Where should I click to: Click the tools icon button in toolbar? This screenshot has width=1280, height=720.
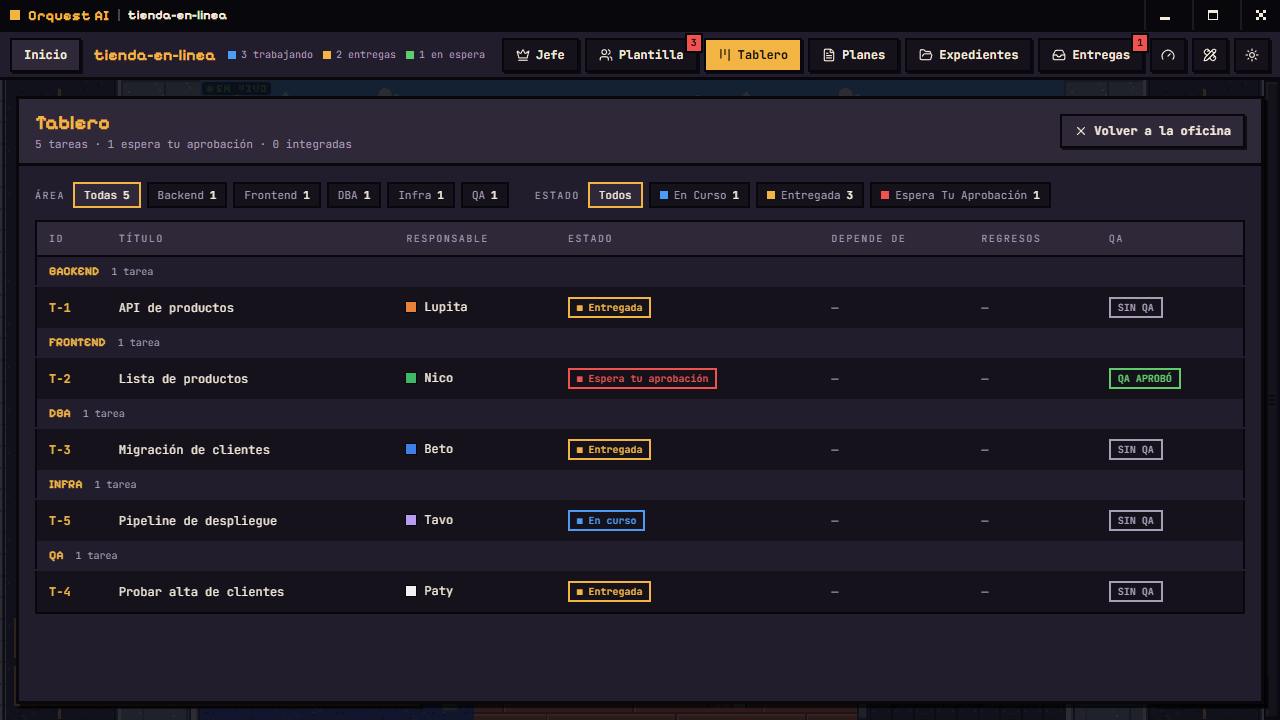click(x=1210, y=55)
